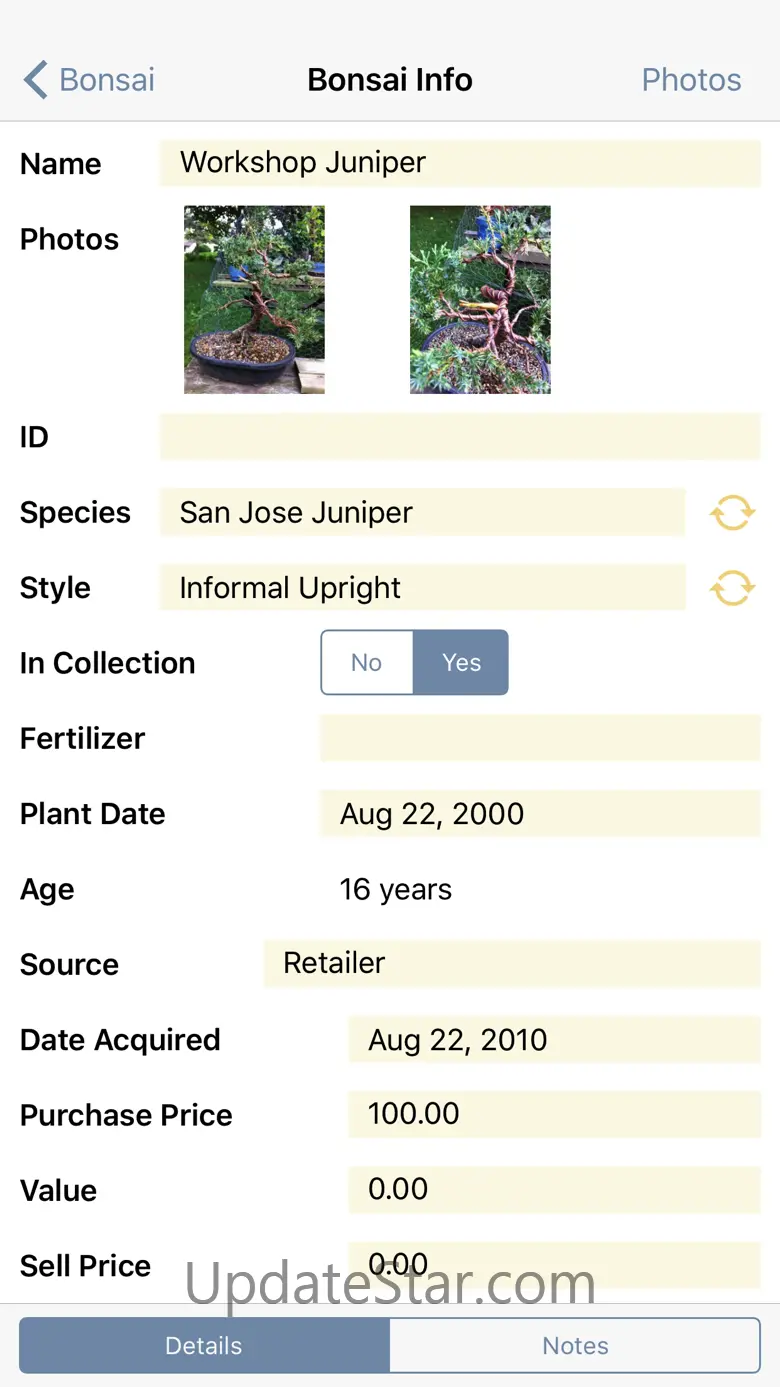The image size is (780, 1387).
Task: Tap the empty Fertilizer field
Action: (540, 738)
